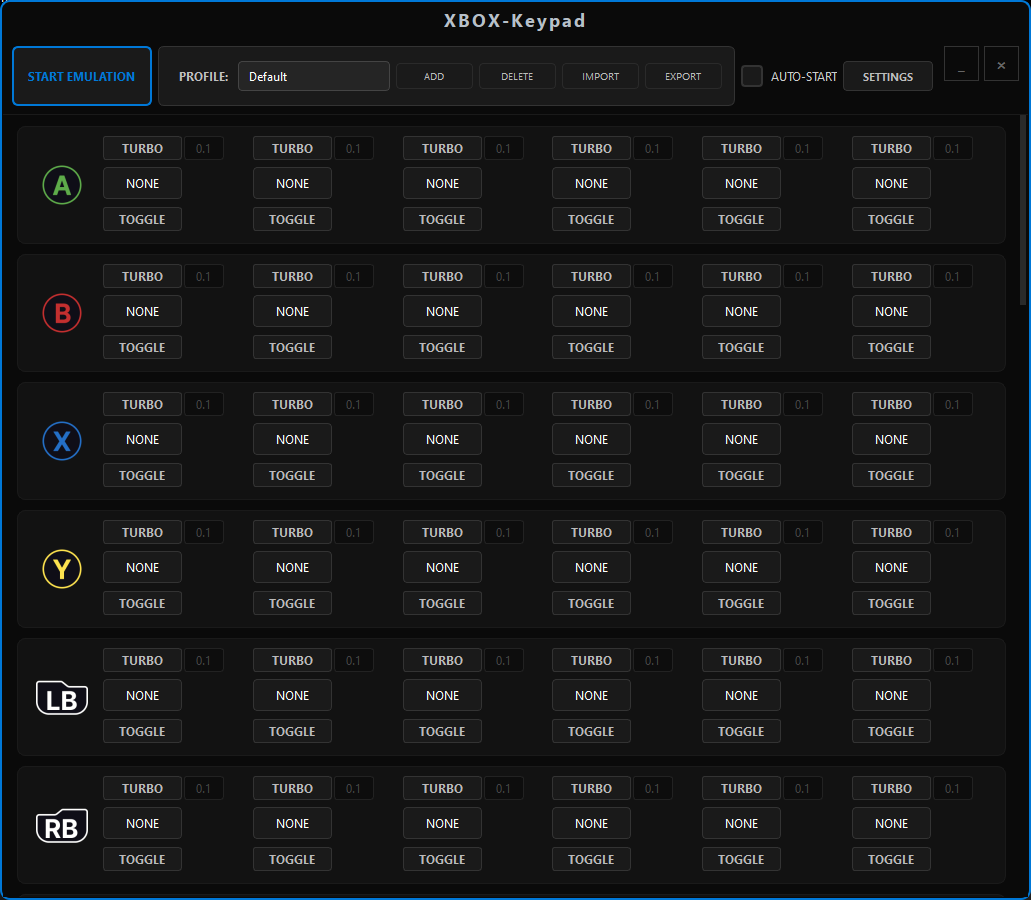Click the RB bumper icon
Screen dimensions: 1031x900
coord(62,826)
